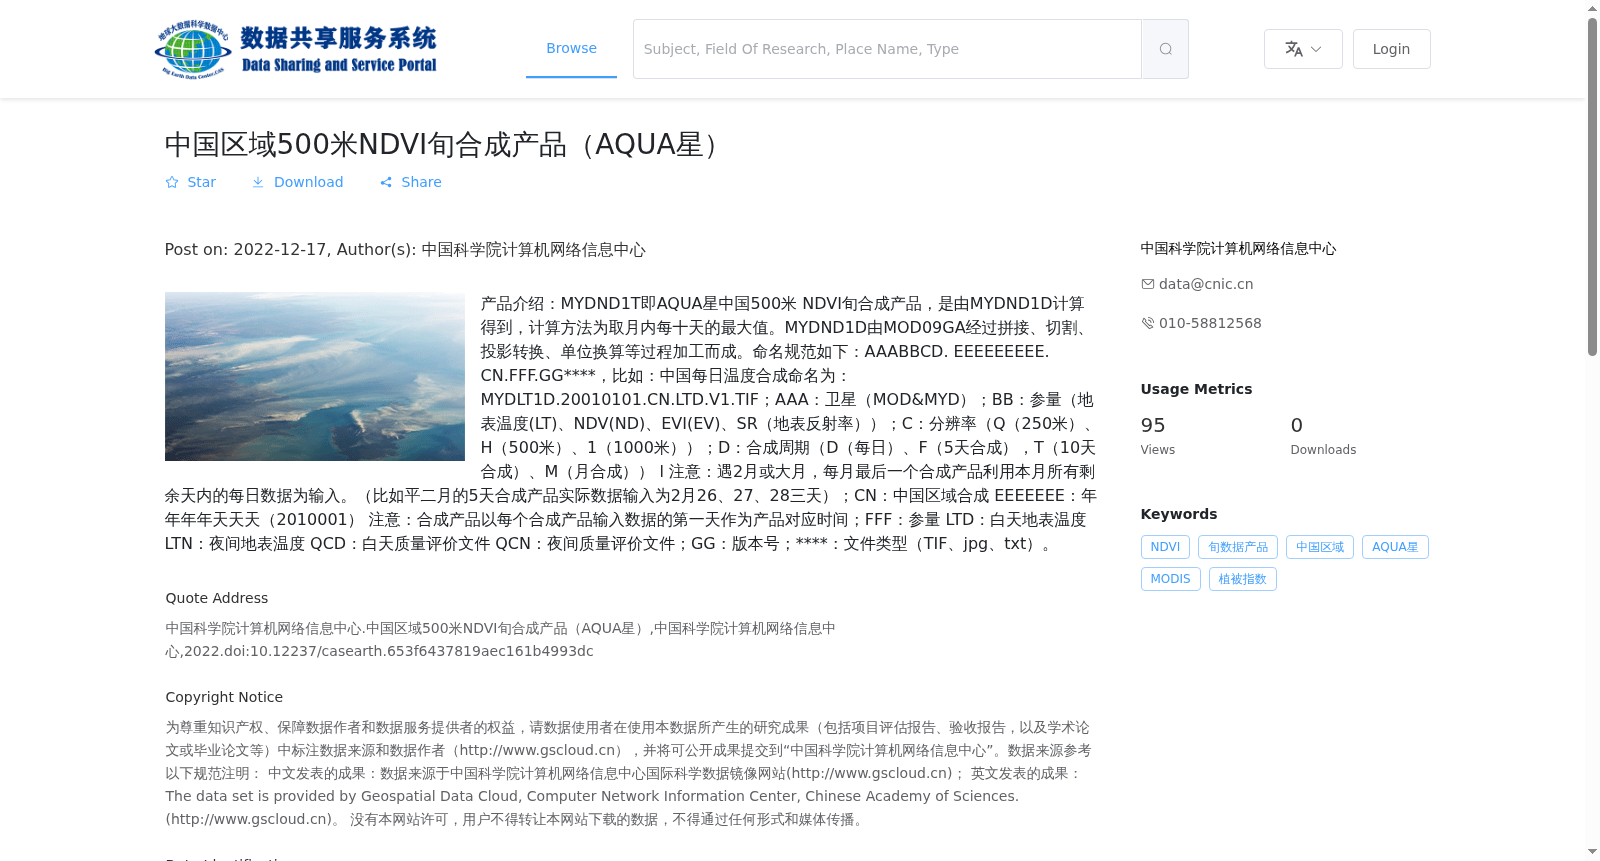Select the 旬数据产品 keyword tag
The height and width of the screenshot is (861, 1600).
point(1238,547)
